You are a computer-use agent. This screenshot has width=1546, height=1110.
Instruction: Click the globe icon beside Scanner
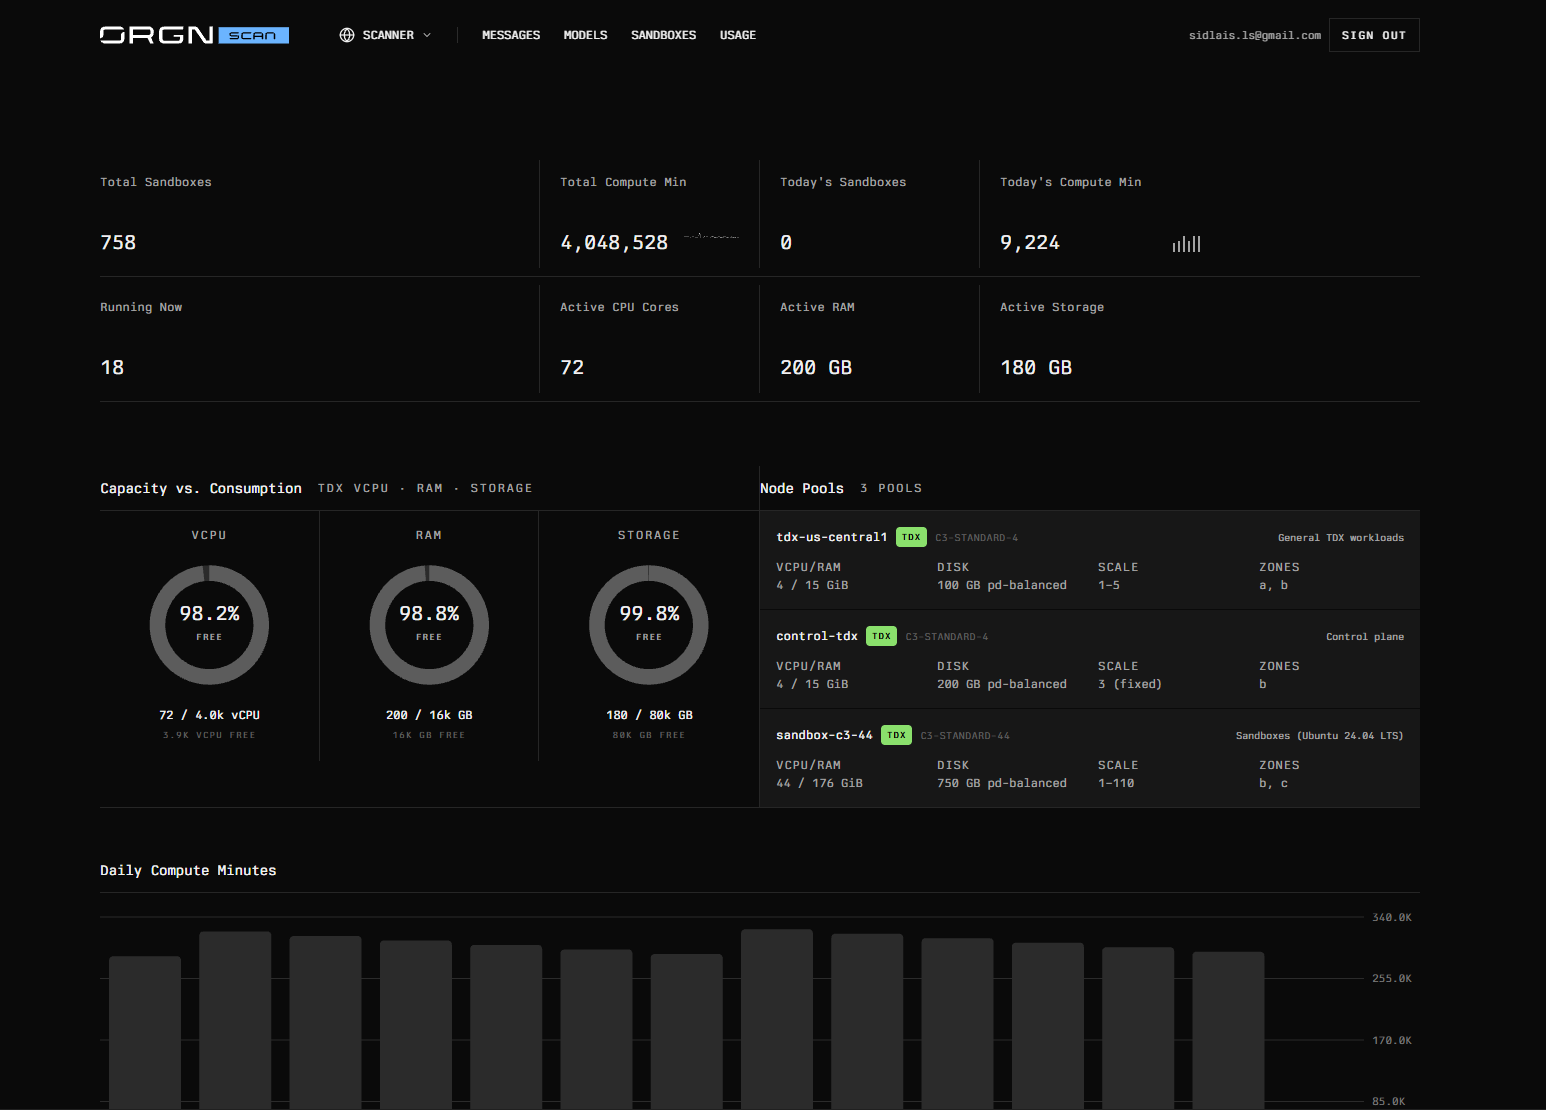pyautogui.click(x=347, y=35)
